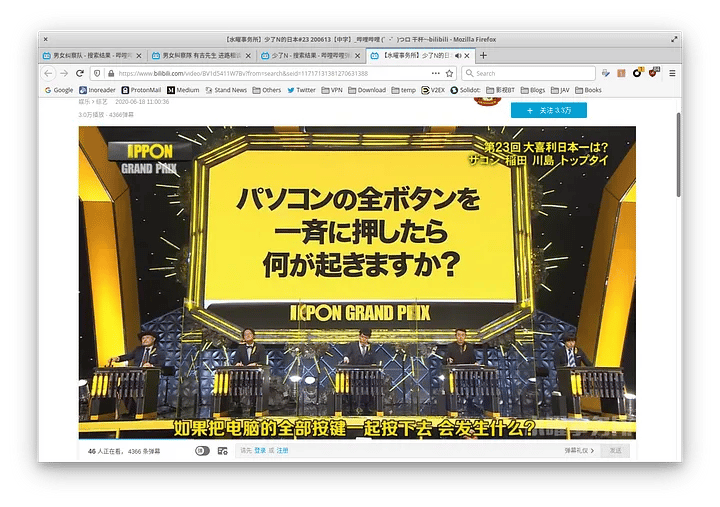720x507 pixels.
Task: Expand the temp bookmarks folder
Action: 404,90
